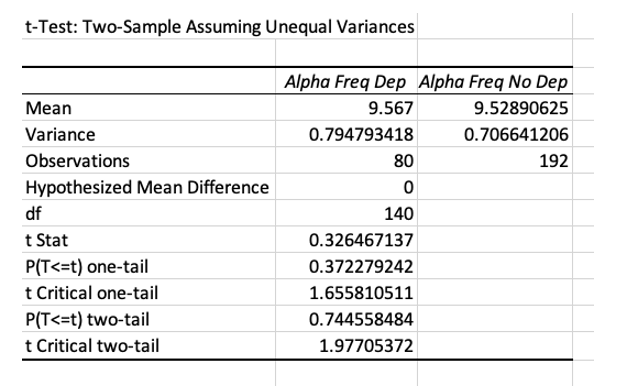
Task: Select the one-tail p-value 0.372279242
Action: tap(346, 266)
